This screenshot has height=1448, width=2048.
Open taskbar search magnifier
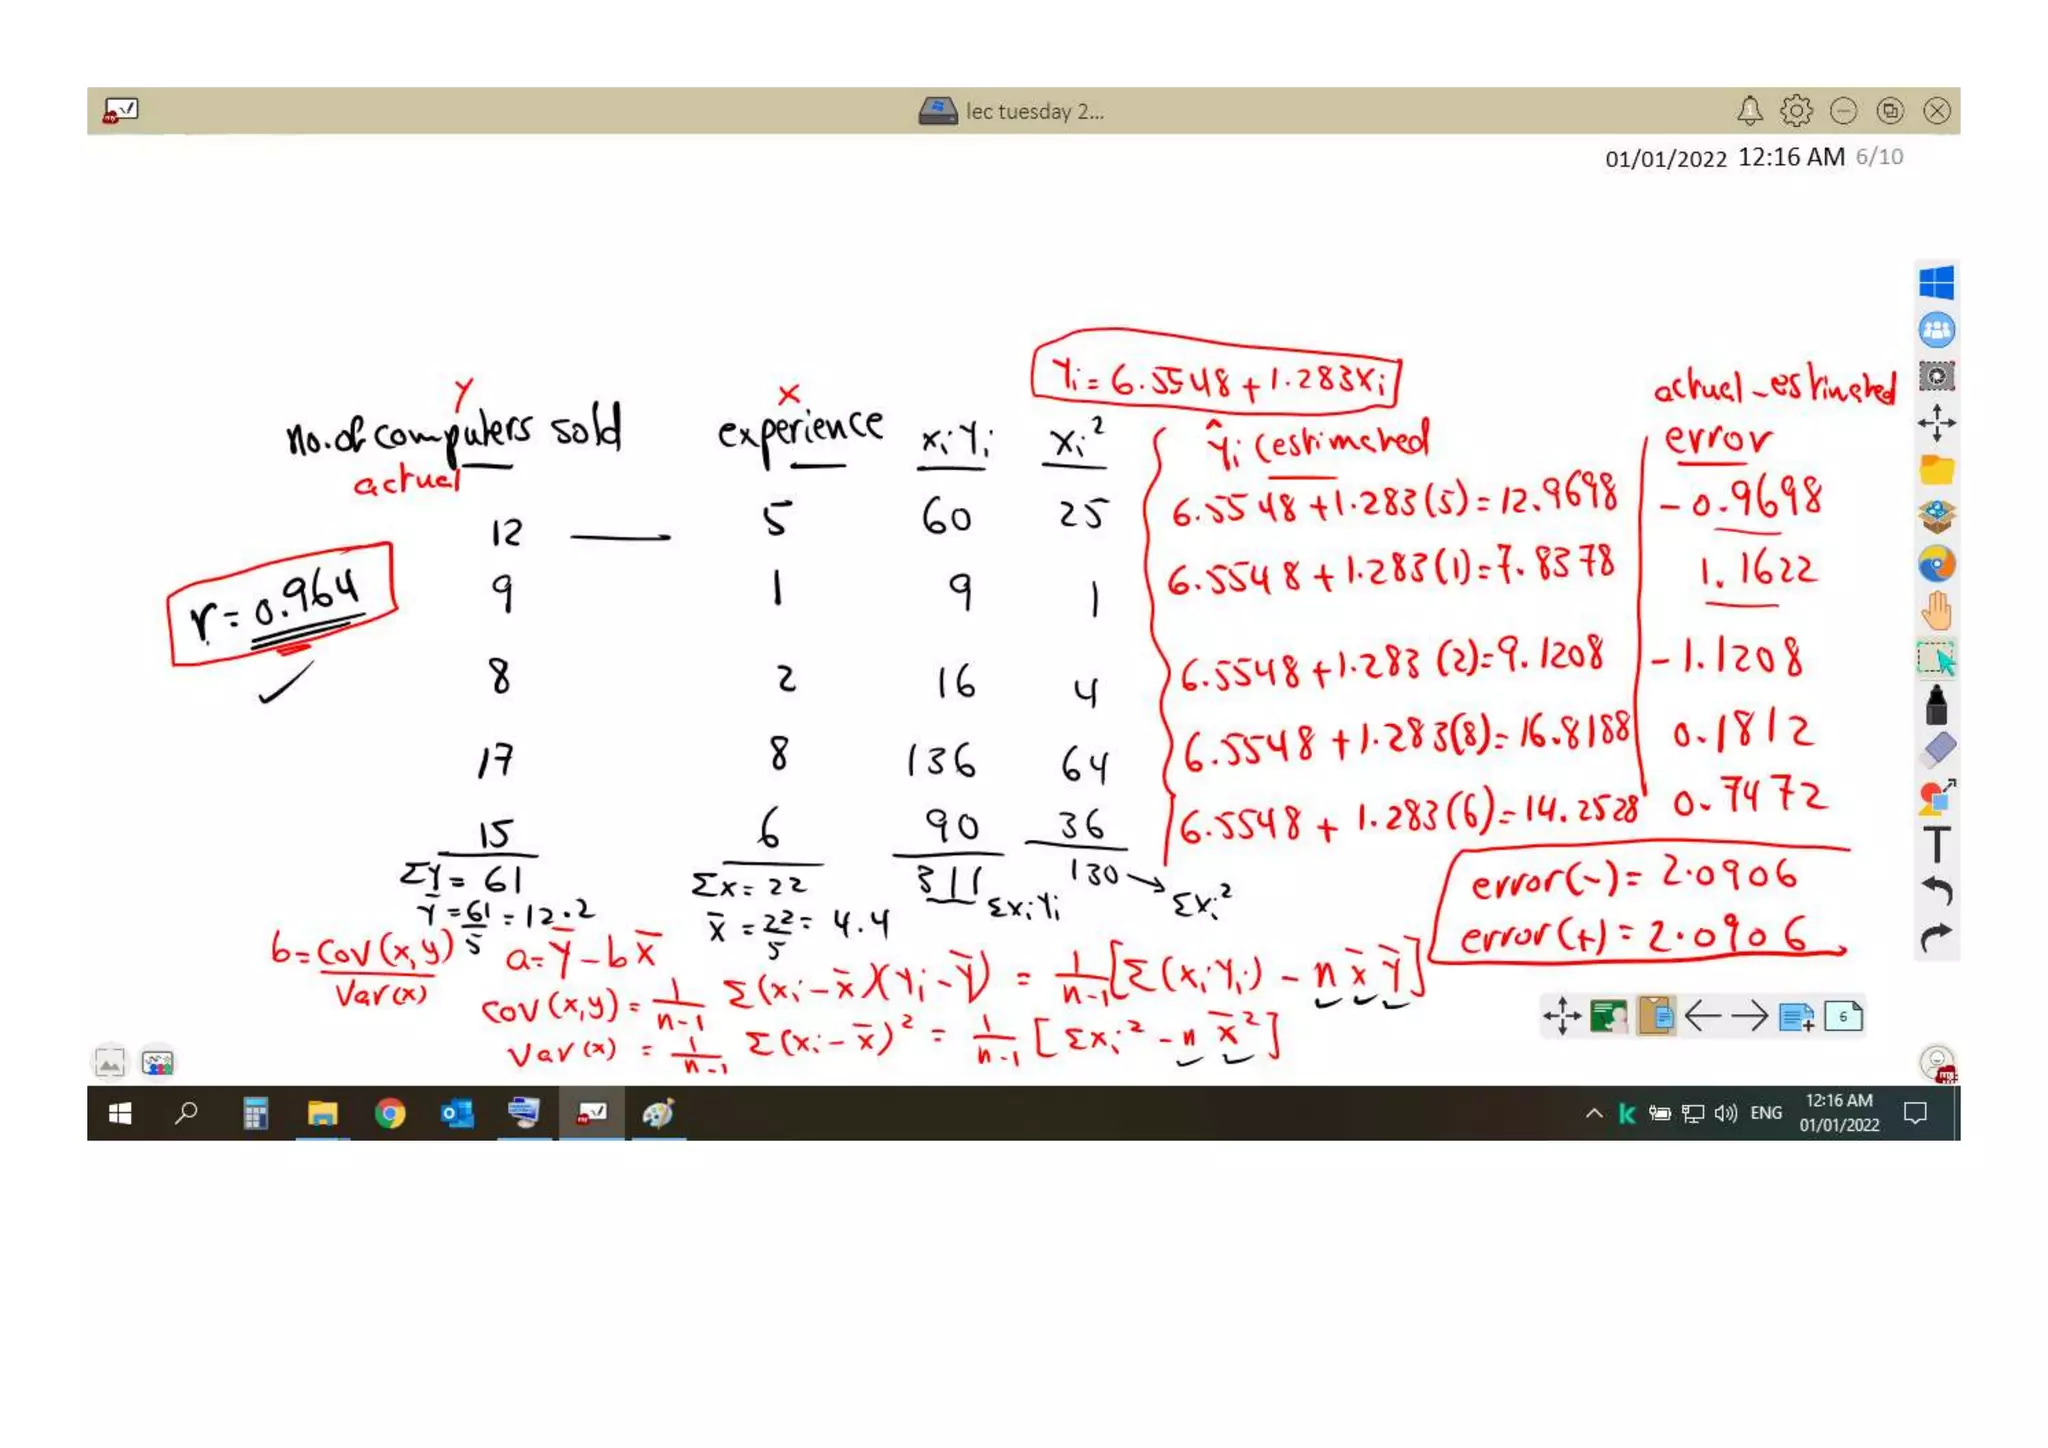click(186, 1113)
